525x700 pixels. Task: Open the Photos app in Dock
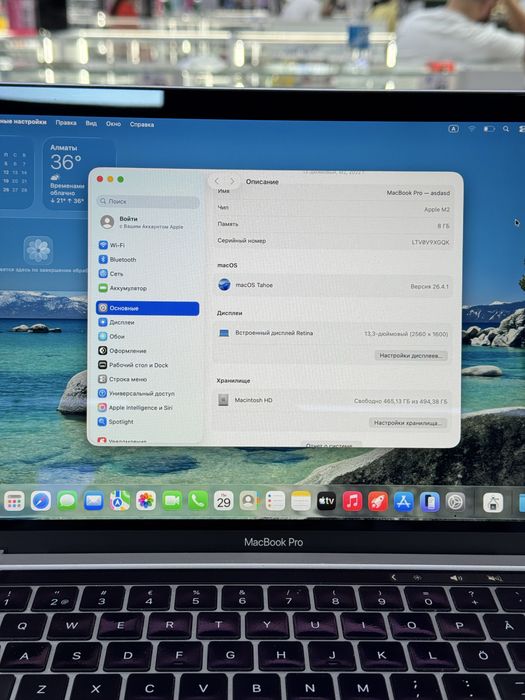[x=146, y=501]
